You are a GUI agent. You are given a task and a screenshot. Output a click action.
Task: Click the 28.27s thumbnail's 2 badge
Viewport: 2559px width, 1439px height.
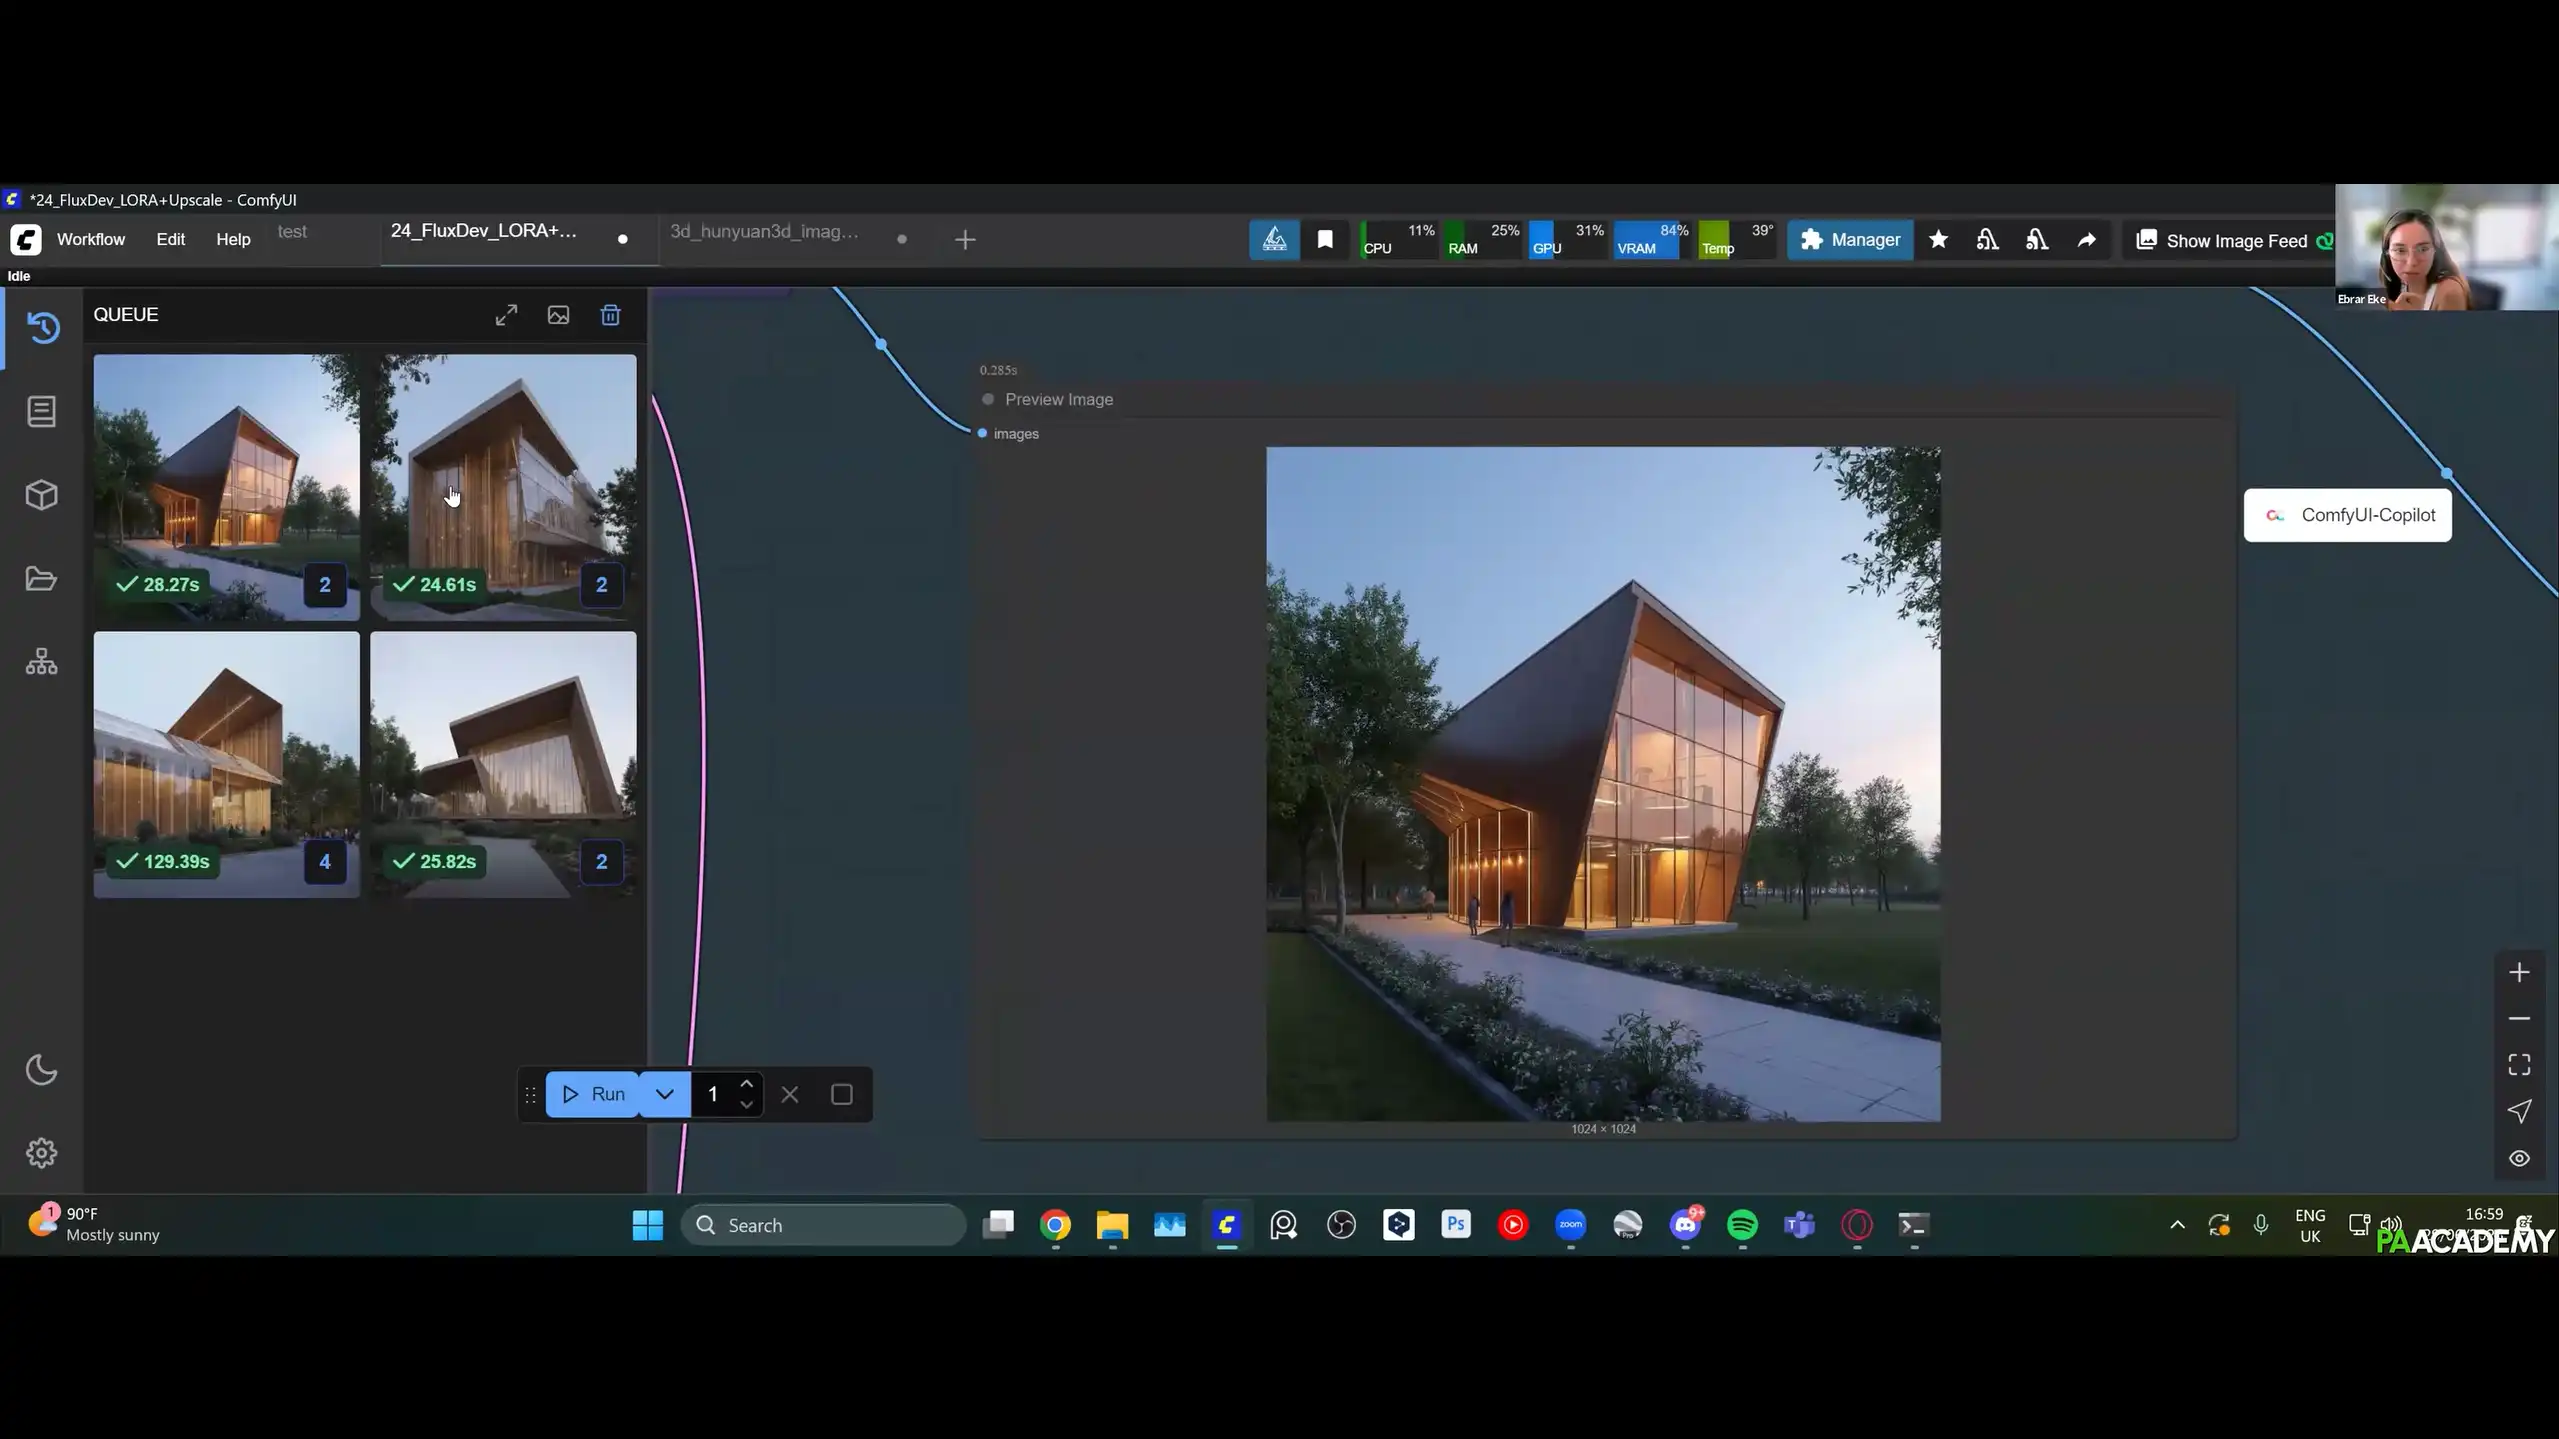click(x=325, y=585)
